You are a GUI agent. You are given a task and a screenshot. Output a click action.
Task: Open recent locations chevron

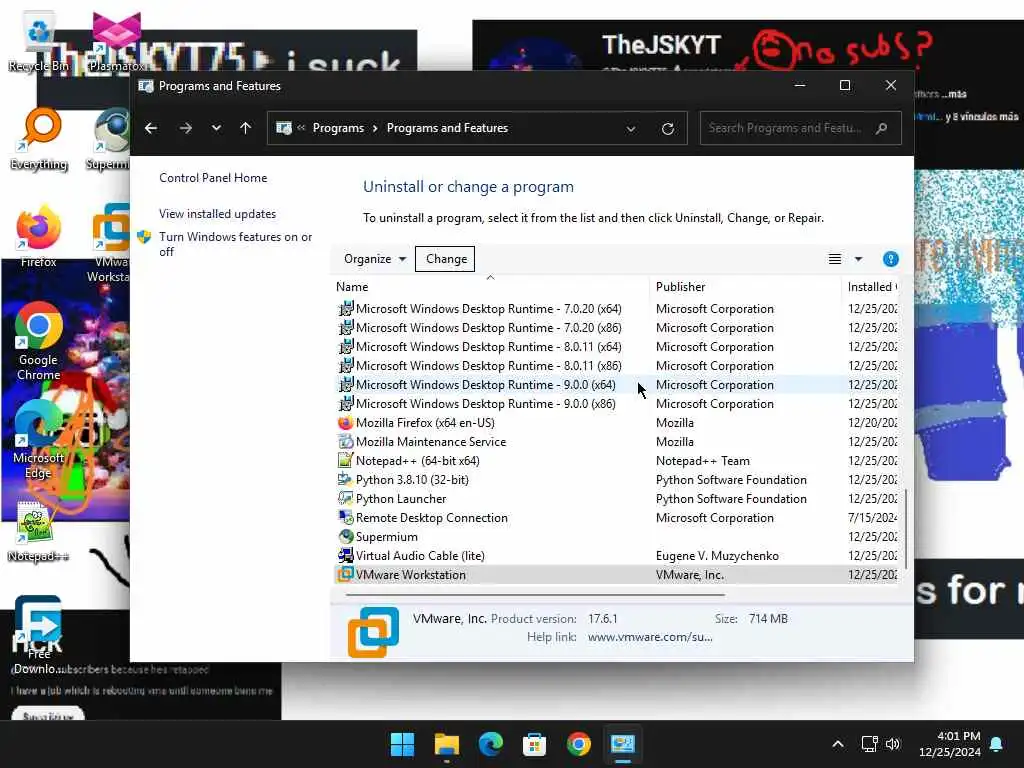tap(216, 128)
